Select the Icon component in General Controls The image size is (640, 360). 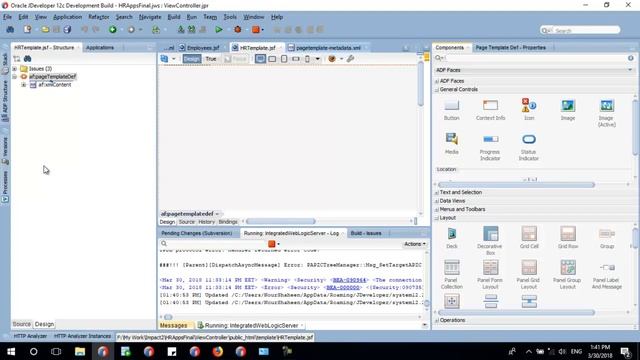point(529,105)
